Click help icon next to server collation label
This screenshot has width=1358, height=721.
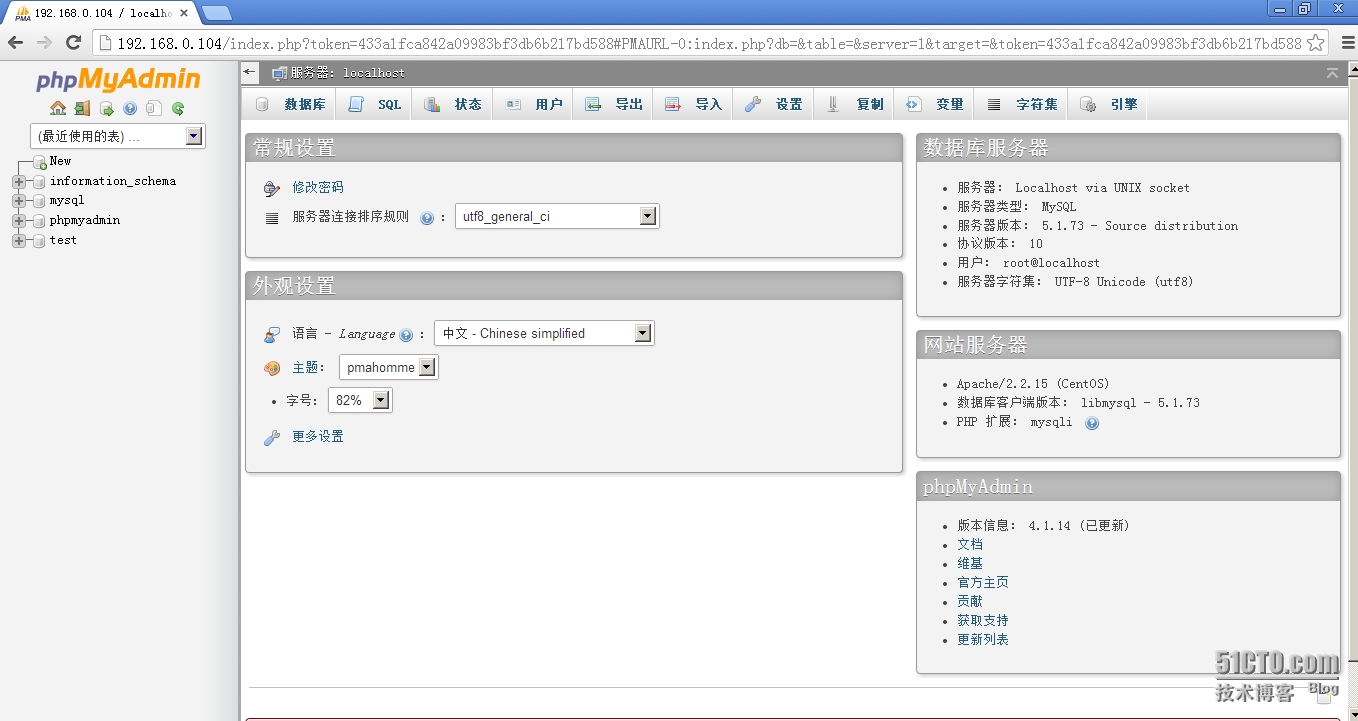(427, 218)
